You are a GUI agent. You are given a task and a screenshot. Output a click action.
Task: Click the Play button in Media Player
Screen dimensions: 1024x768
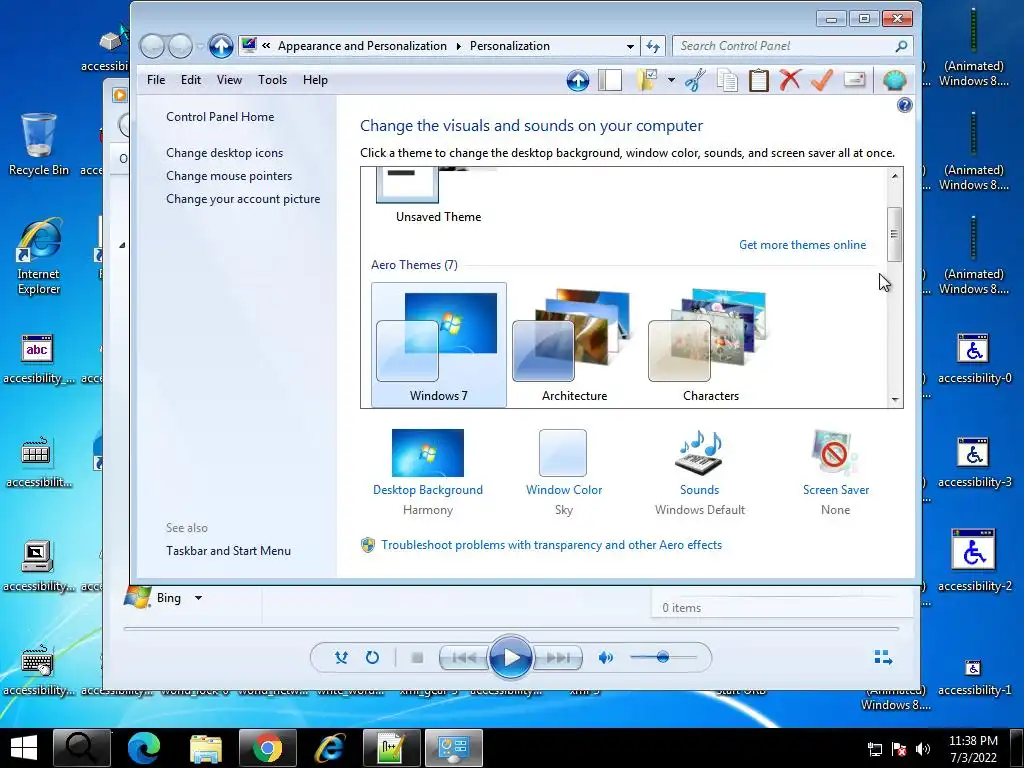coord(510,658)
